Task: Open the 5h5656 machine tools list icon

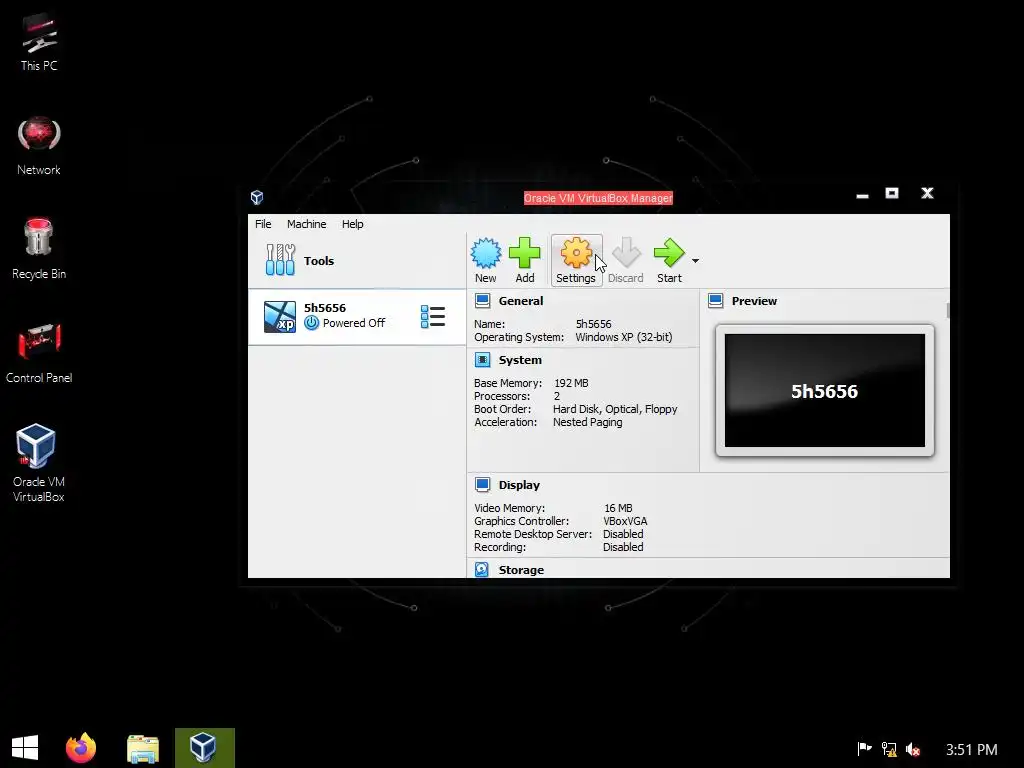Action: coord(432,317)
